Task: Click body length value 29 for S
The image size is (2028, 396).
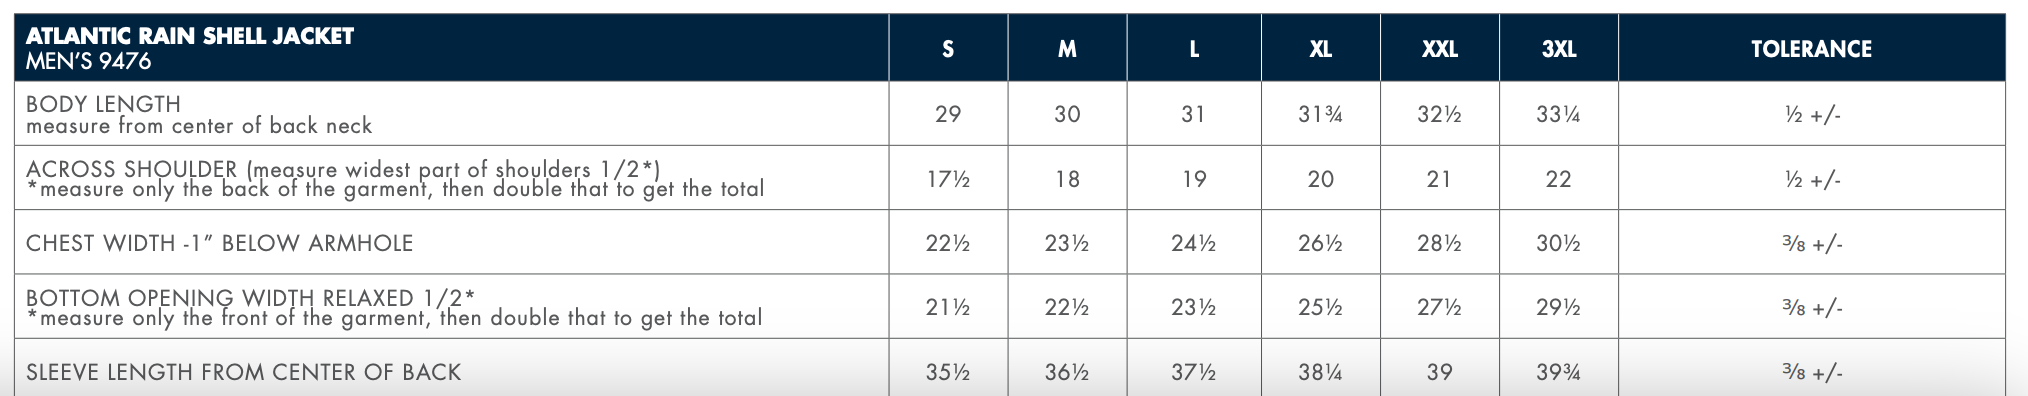Action: pyautogui.click(x=948, y=114)
